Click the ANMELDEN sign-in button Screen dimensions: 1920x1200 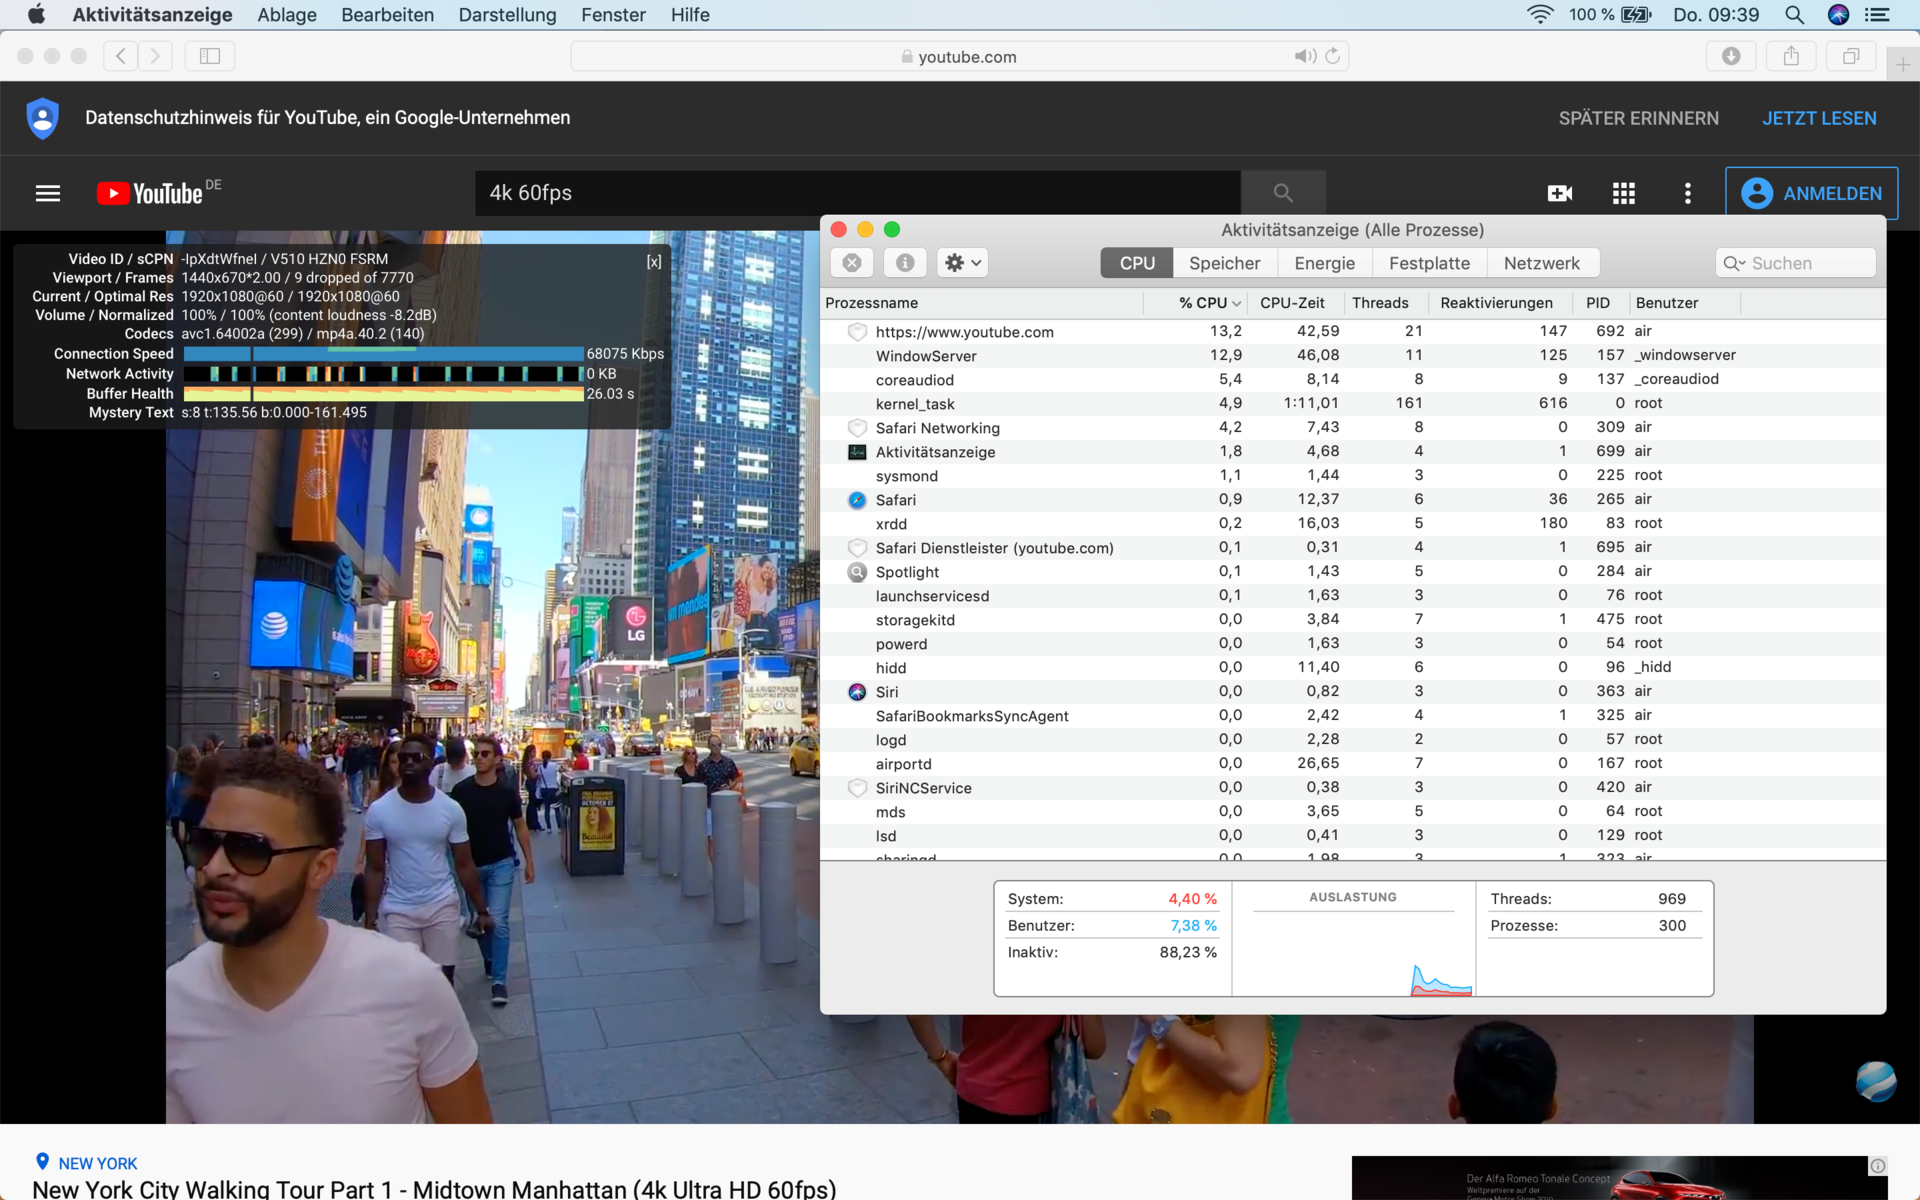pos(1811,193)
